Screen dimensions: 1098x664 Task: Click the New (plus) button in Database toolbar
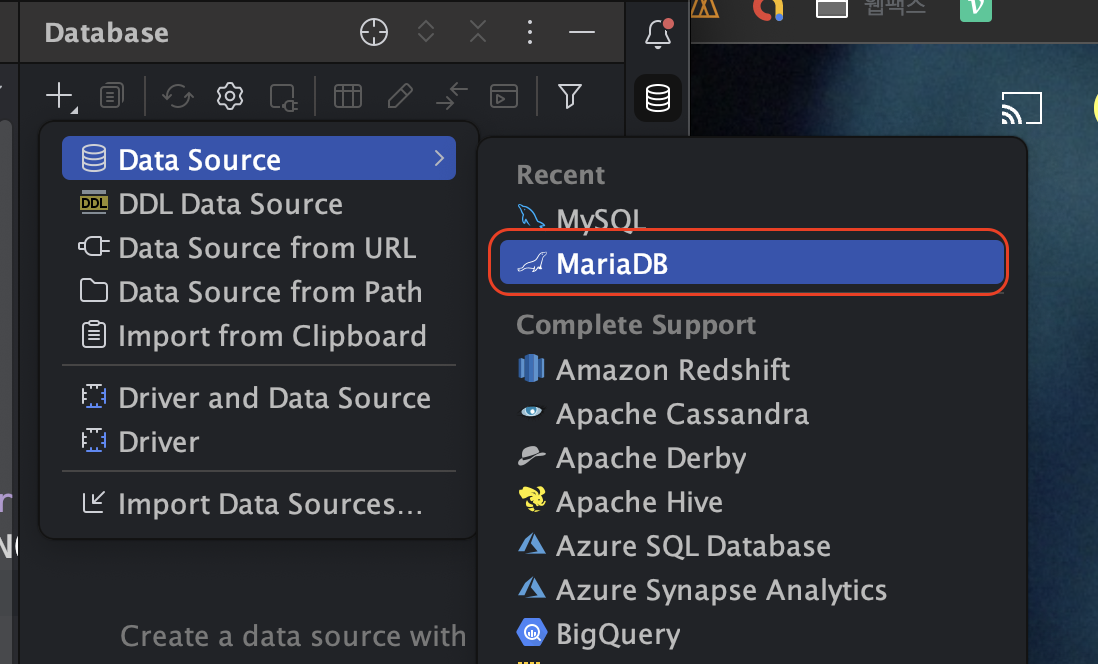pos(60,96)
